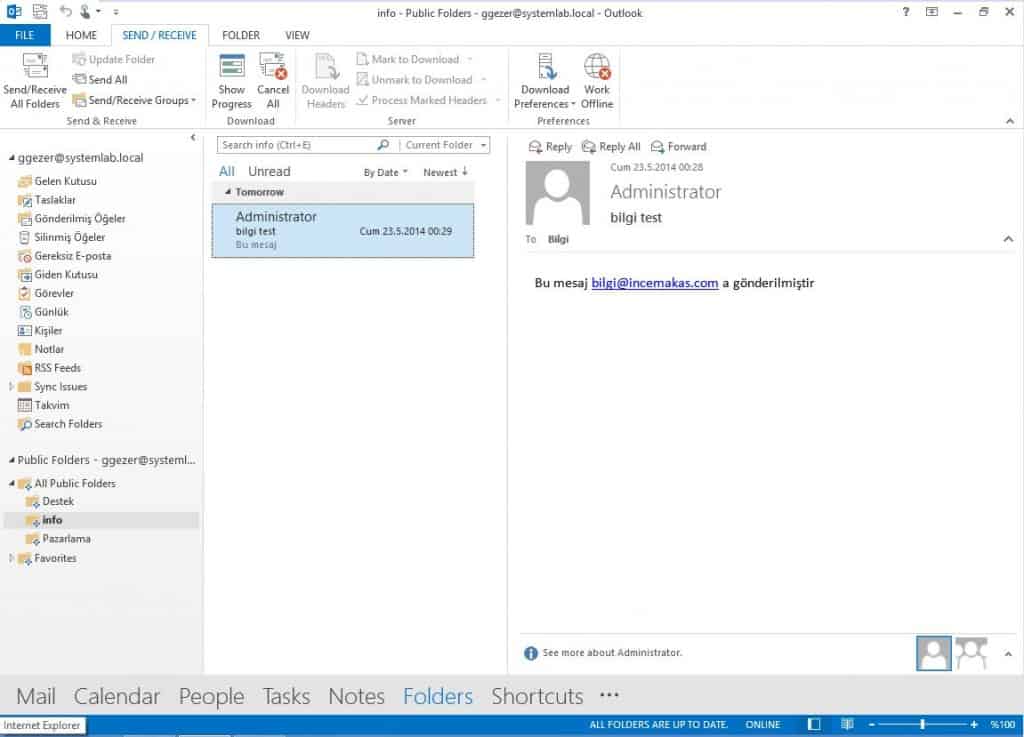
Task: Show only Unread messages filter
Action: [269, 172]
